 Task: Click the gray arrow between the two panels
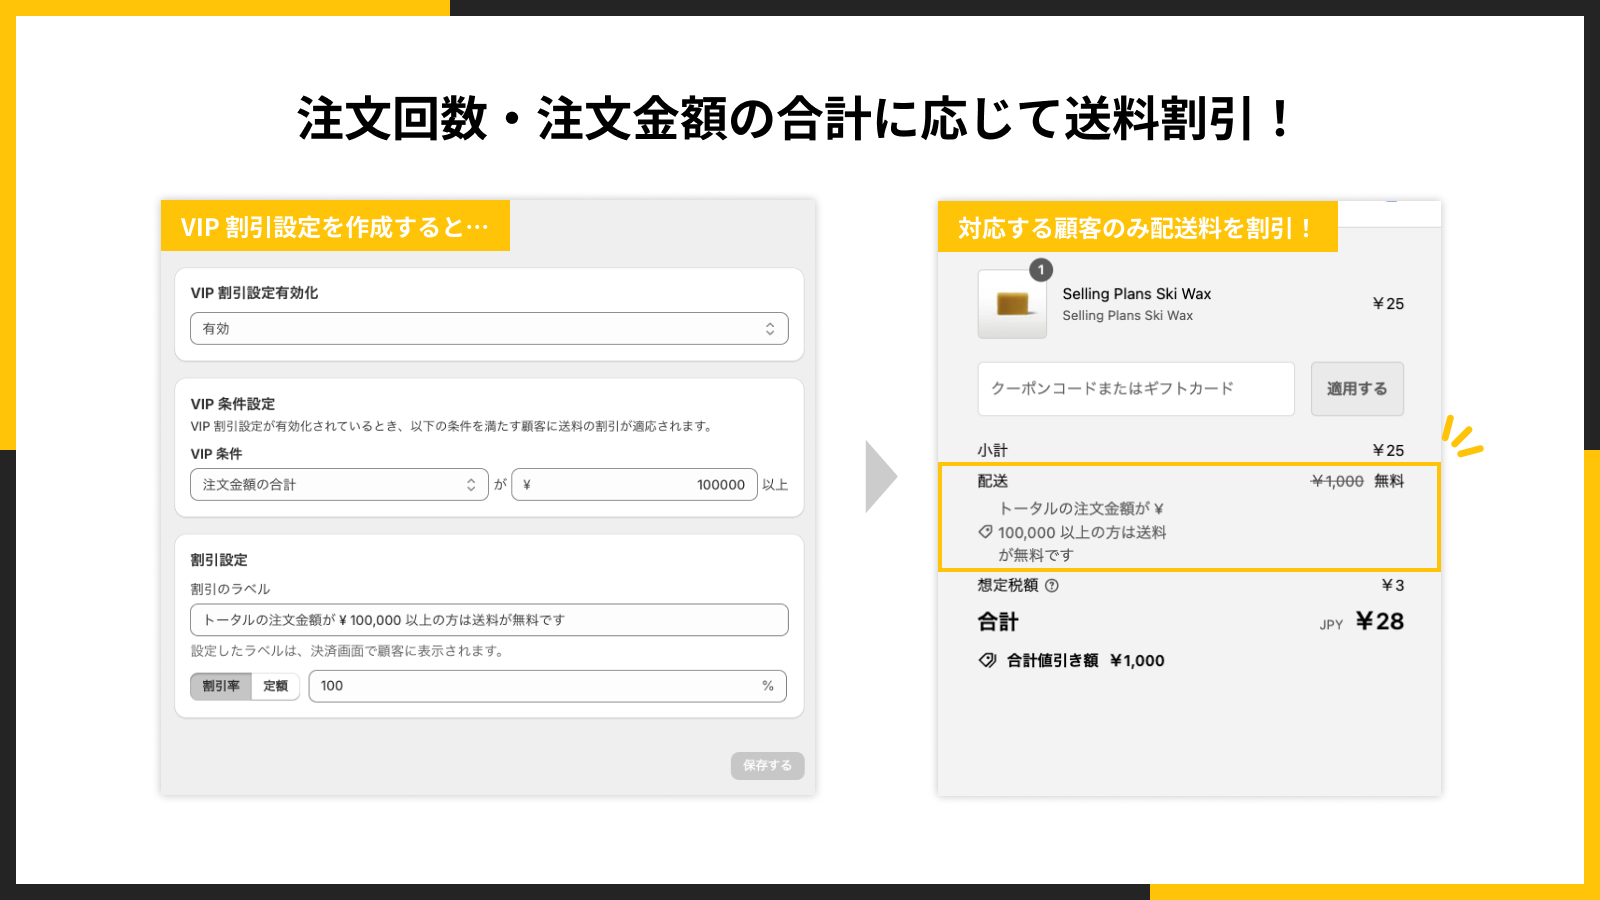878,476
